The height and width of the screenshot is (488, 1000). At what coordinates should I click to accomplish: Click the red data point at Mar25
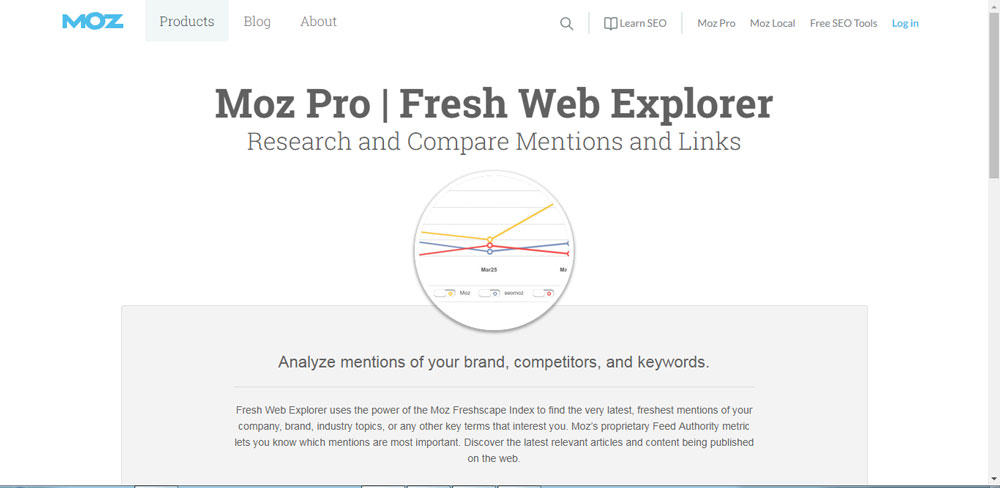click(490, 245)
